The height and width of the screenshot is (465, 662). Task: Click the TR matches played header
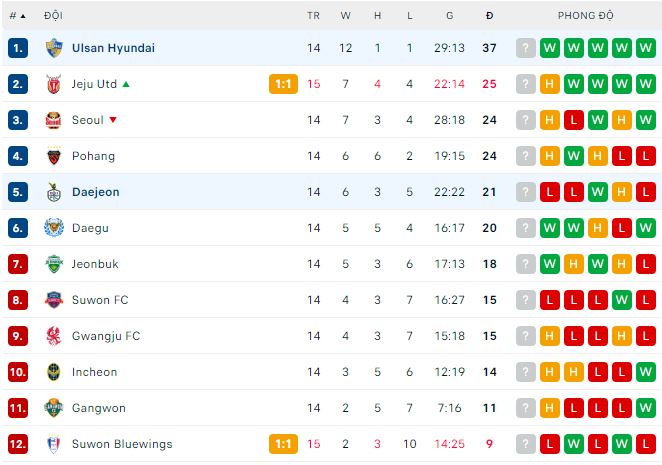(x=314, y=16)
